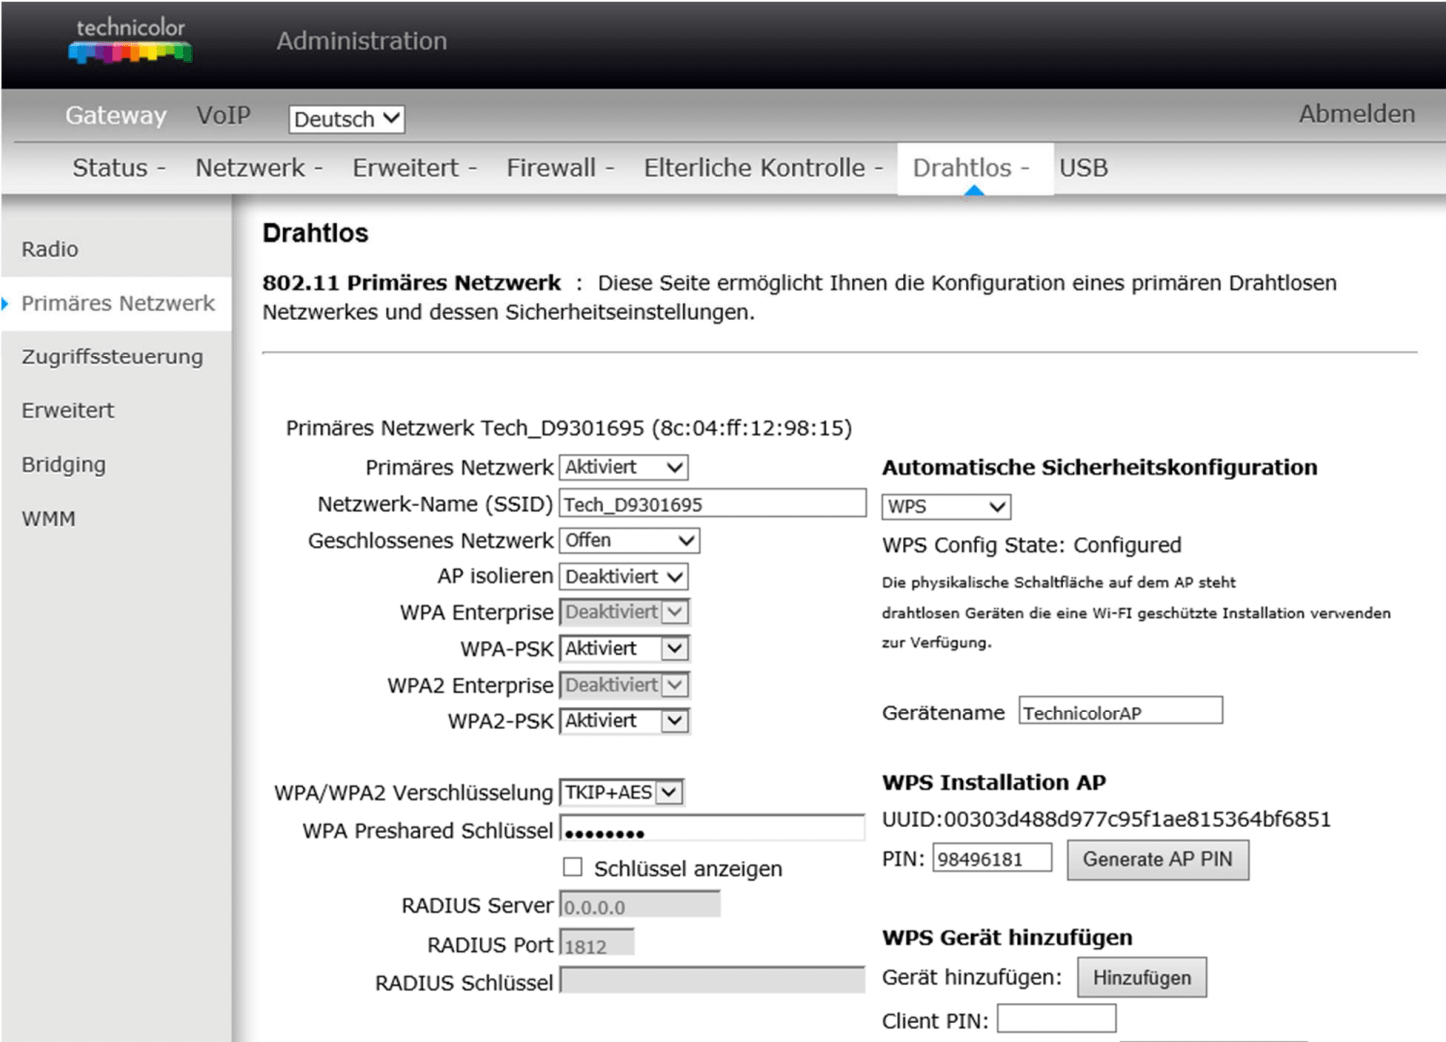This screenshot has height=1042, width=1446.
Task: Open the Firewall menu
Action: click(x=559, y=168)
